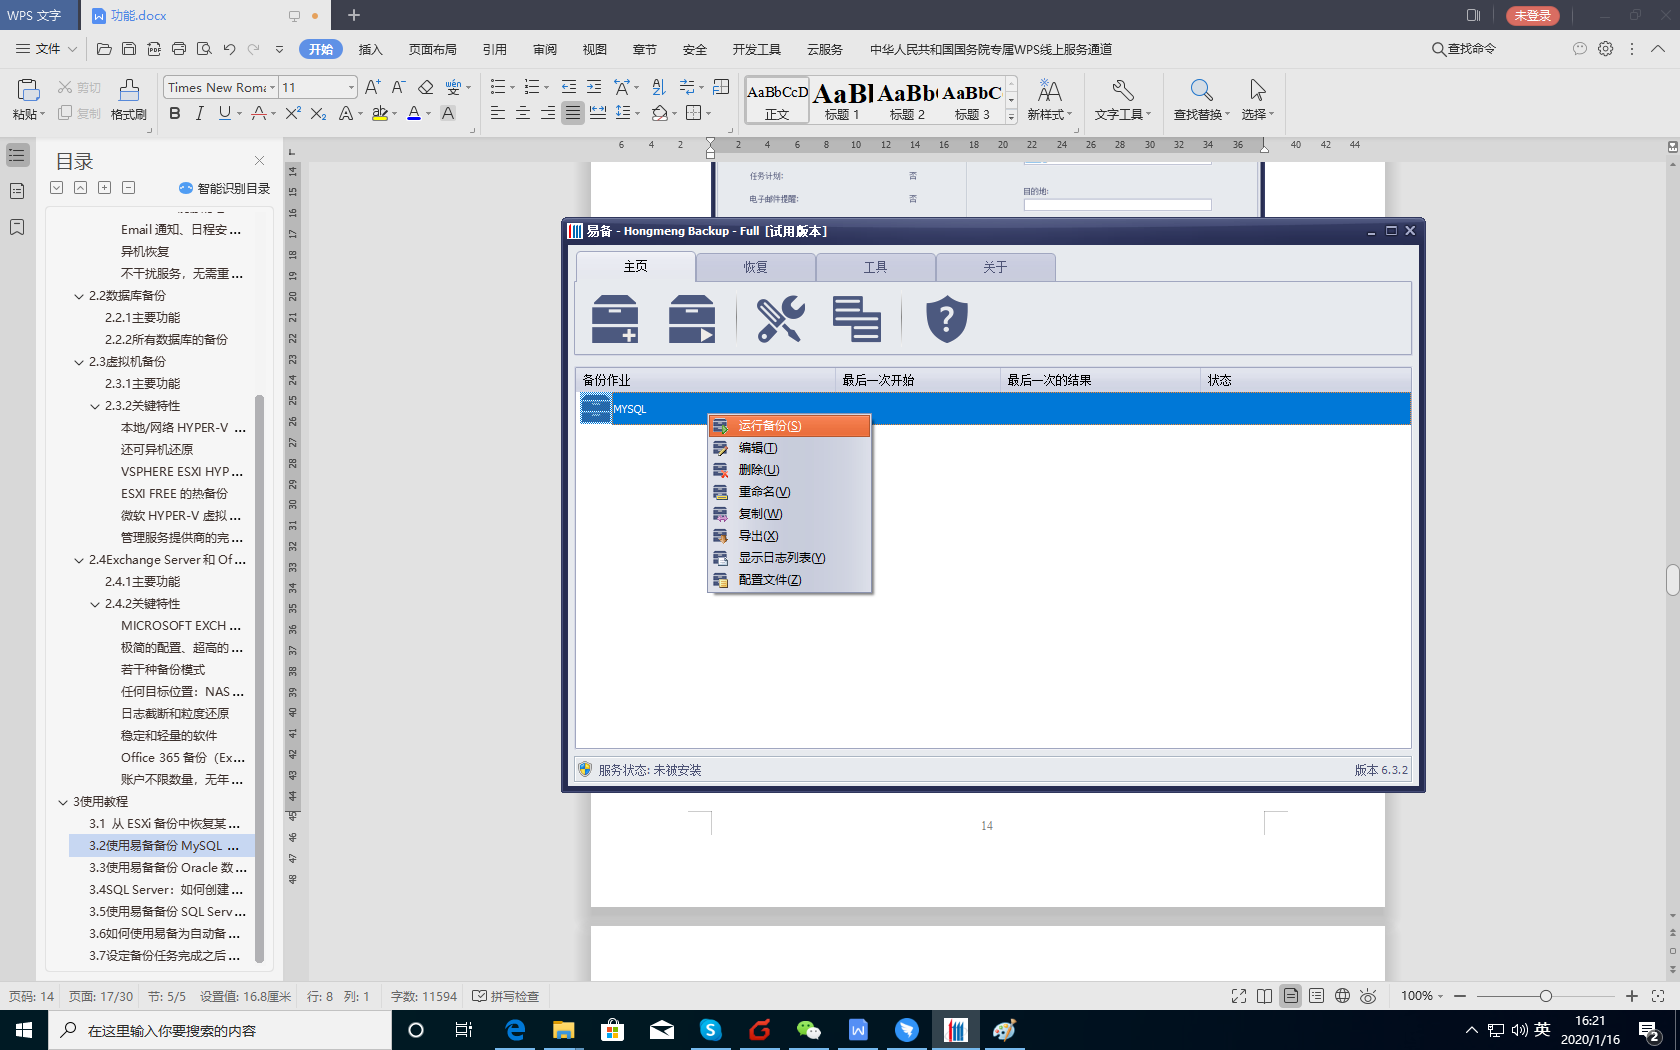Switch to the 恢复 tab in Hongmeng Backup

(755, 267)
